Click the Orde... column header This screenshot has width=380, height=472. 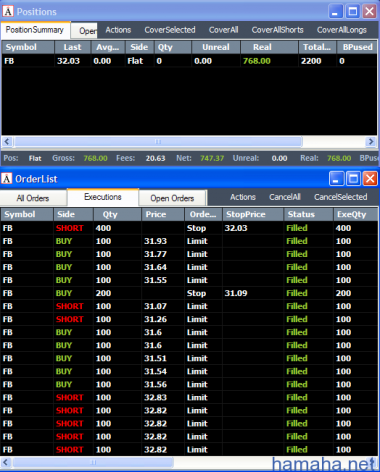203,214
